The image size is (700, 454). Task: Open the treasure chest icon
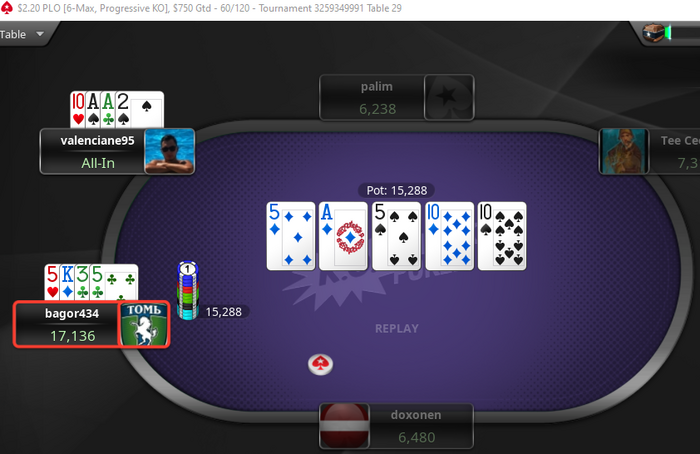[653, 33]
